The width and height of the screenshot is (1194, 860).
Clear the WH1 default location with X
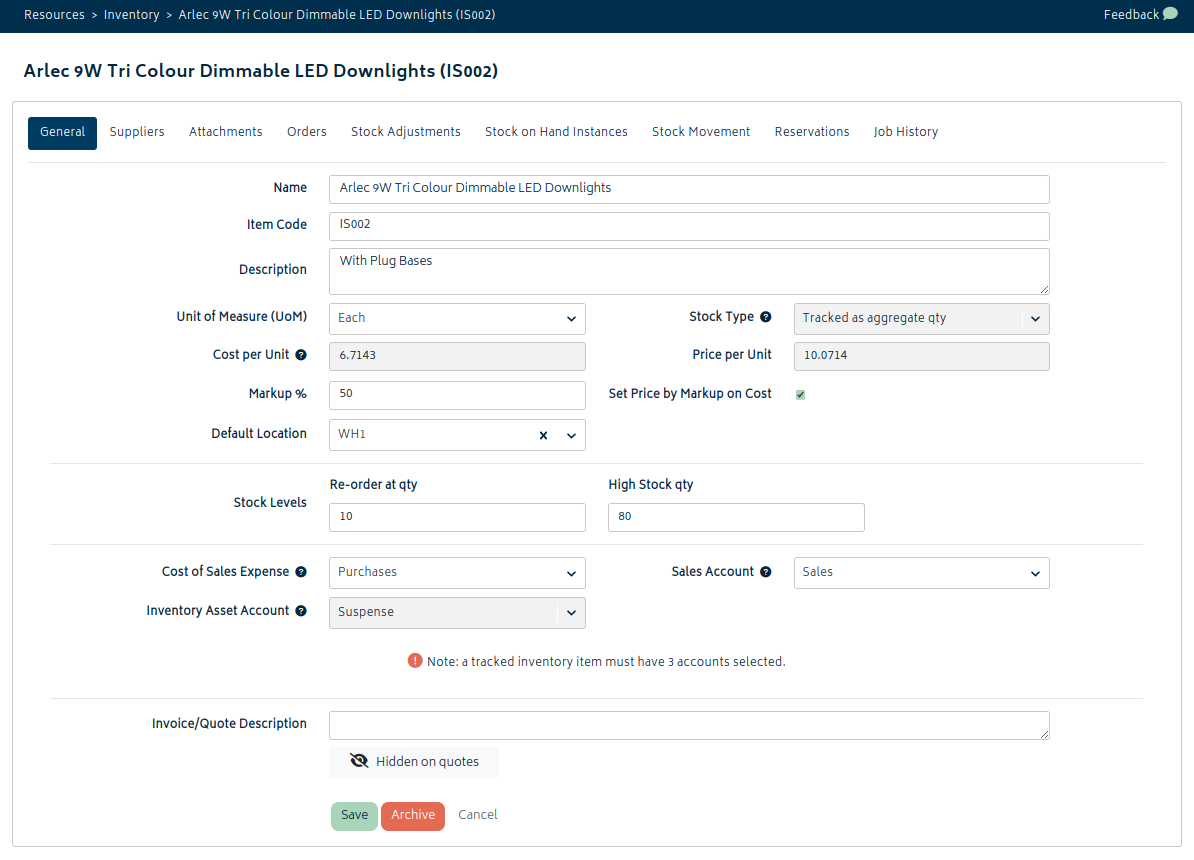point(543,436)
